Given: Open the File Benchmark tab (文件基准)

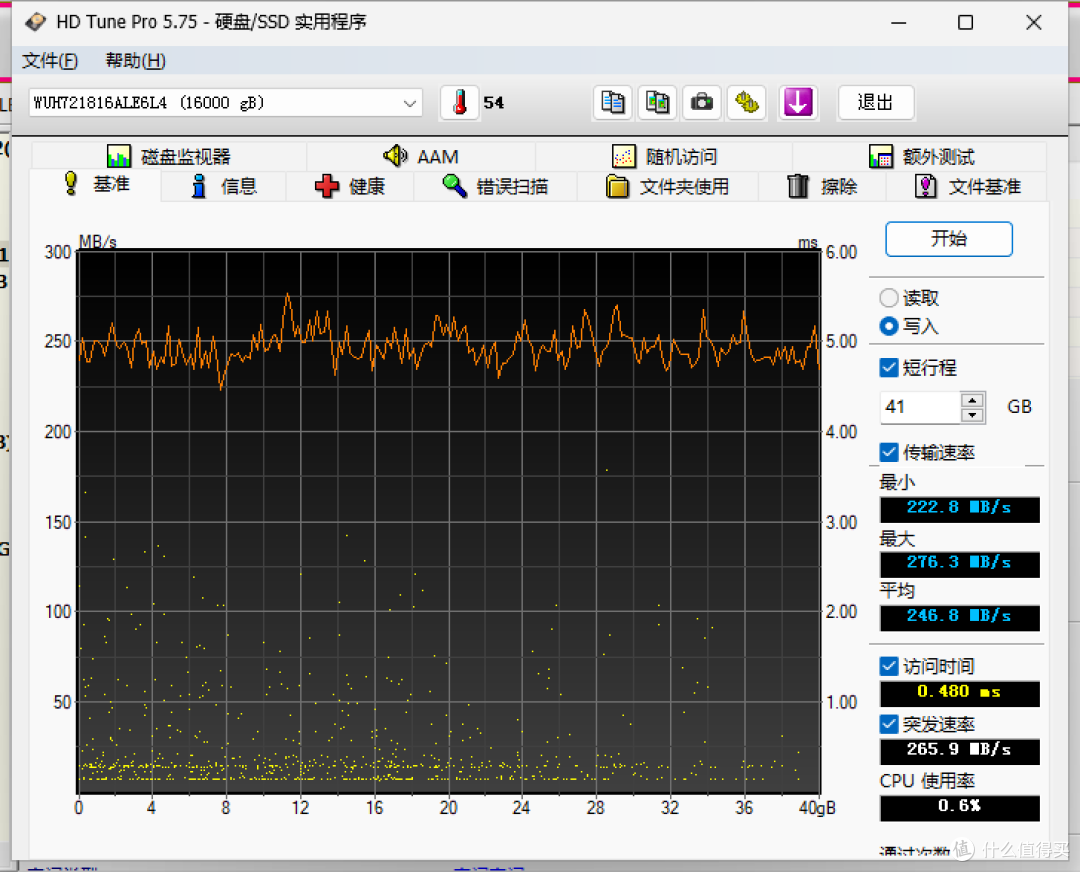Looking at the screenshot, I should coord(967,186).
